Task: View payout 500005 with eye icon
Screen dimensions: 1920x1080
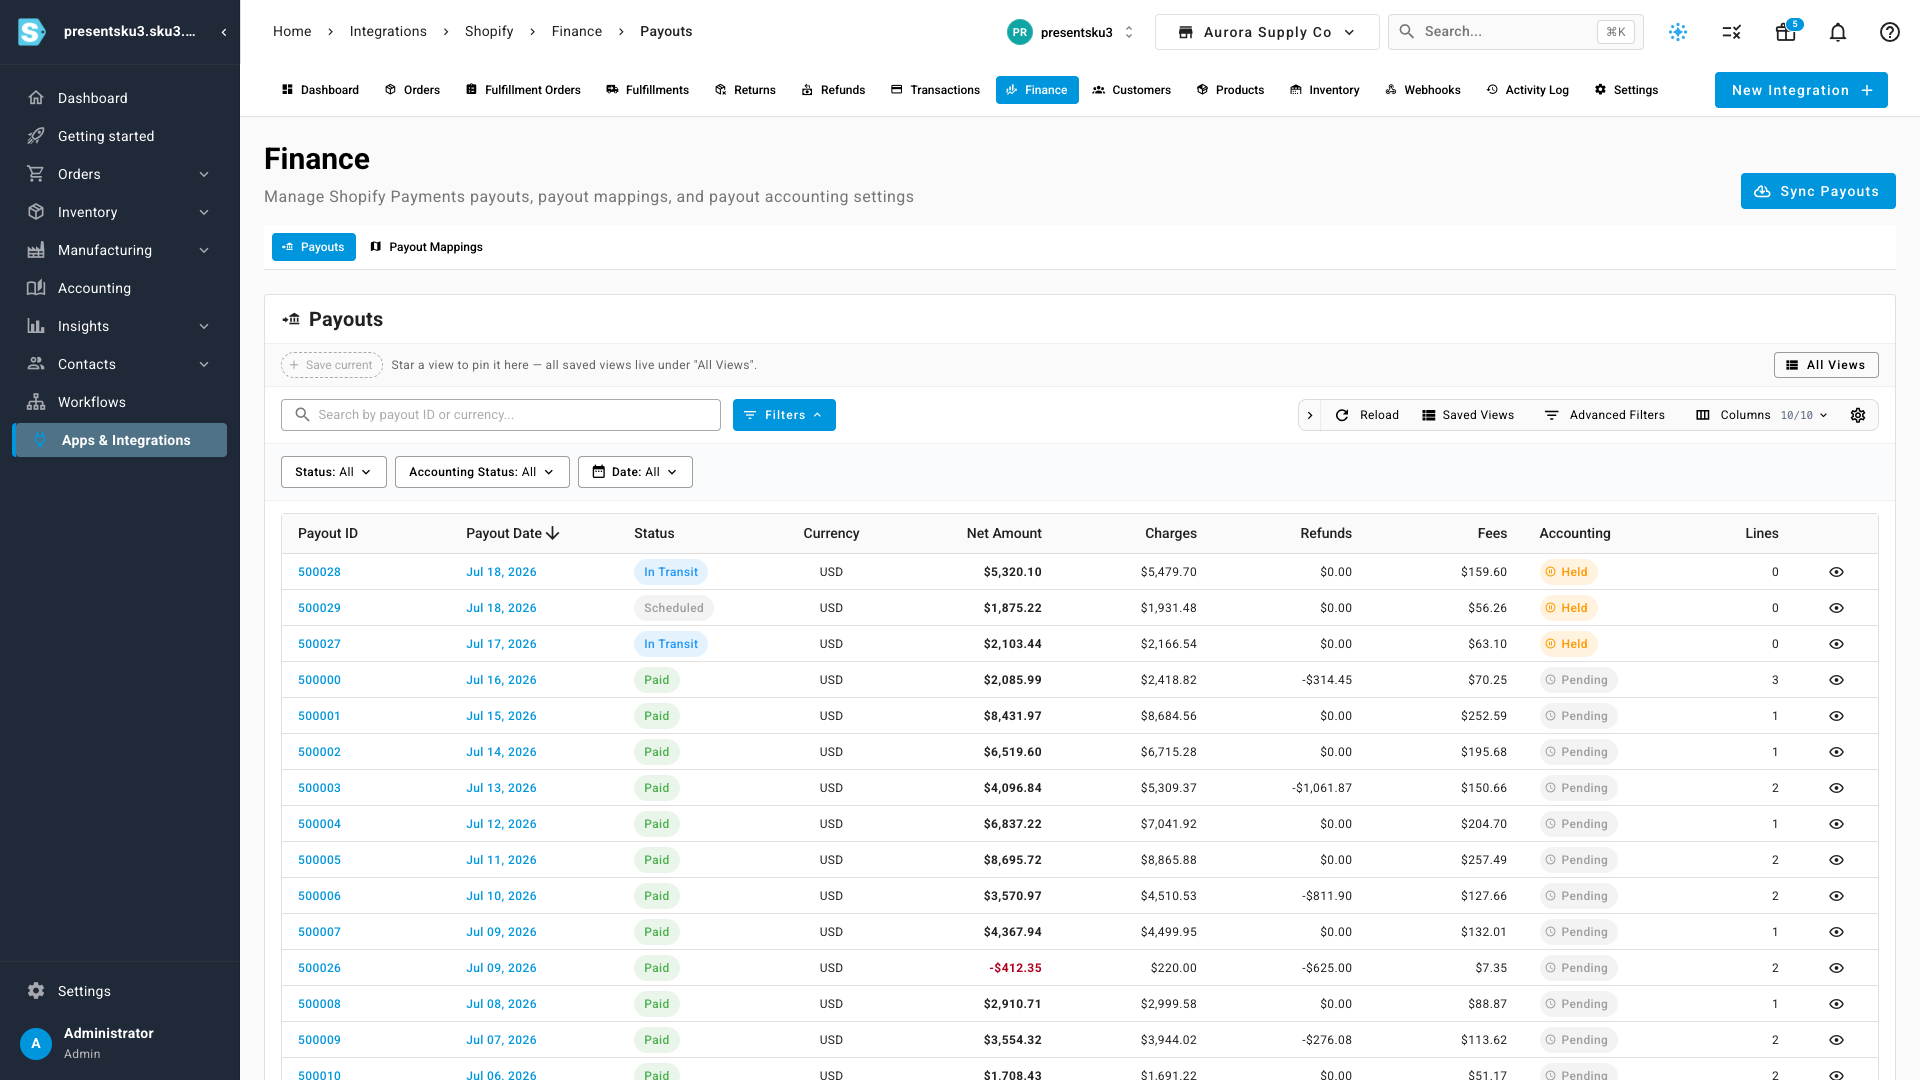Action: [x=1836, y=860]
